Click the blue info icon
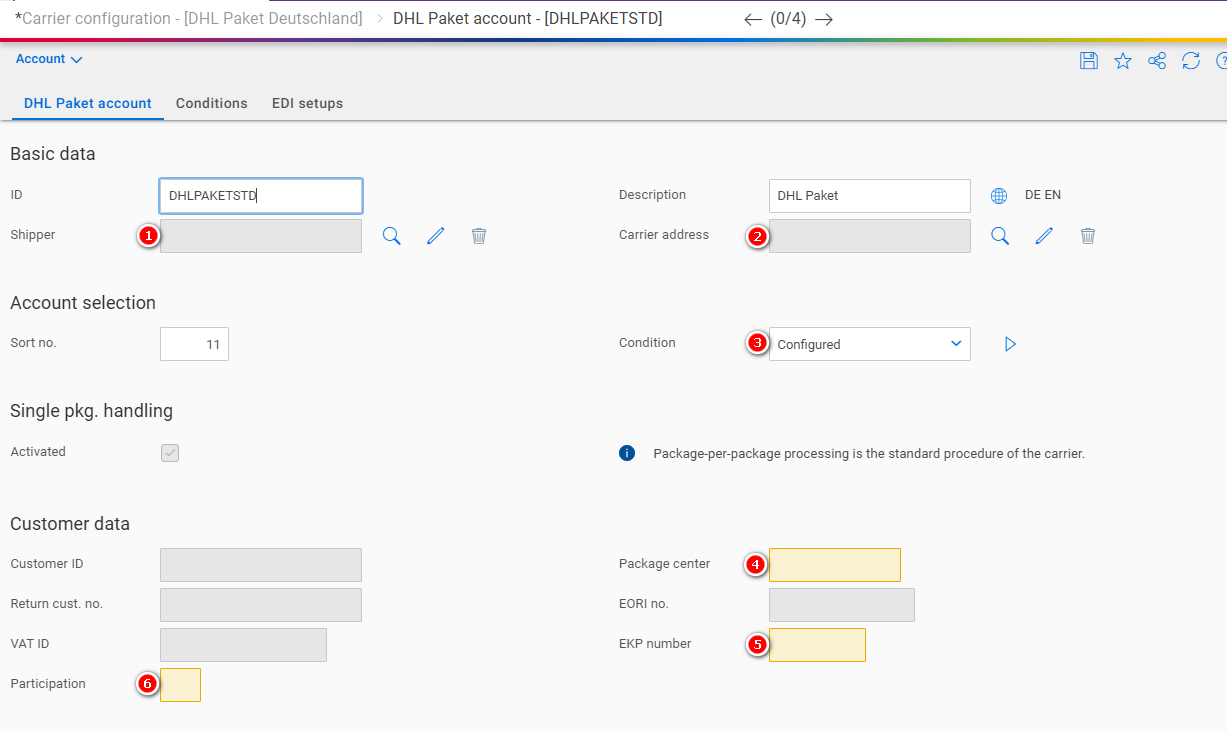Screen dimensions: 1227x731 pyautogui.click(x=627, y=453)
